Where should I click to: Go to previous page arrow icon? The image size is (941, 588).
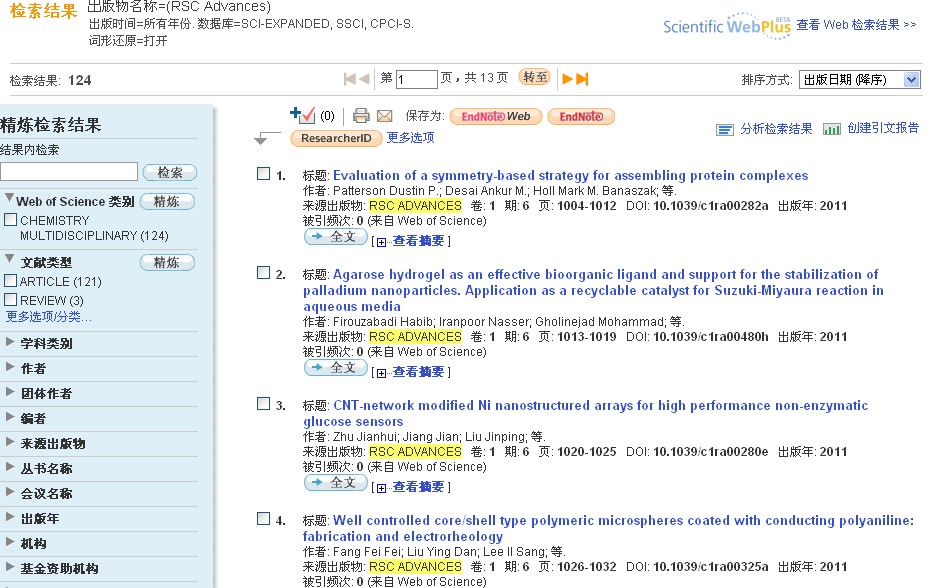[x=364, y=79]
